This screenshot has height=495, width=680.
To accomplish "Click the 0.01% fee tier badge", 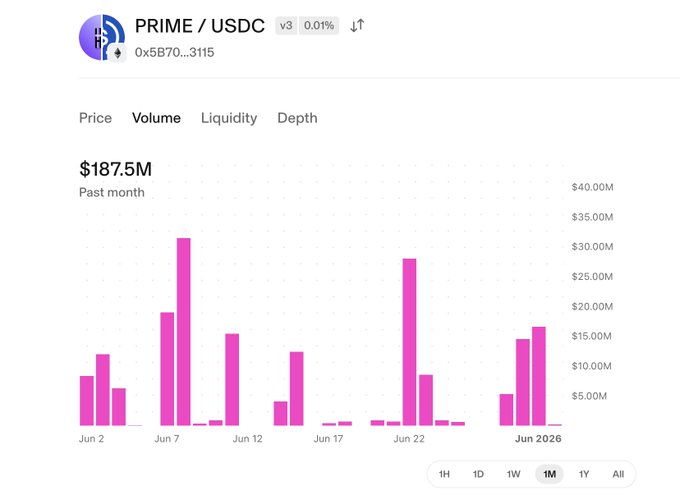I will pyautogui.click(x=319, y=26).
